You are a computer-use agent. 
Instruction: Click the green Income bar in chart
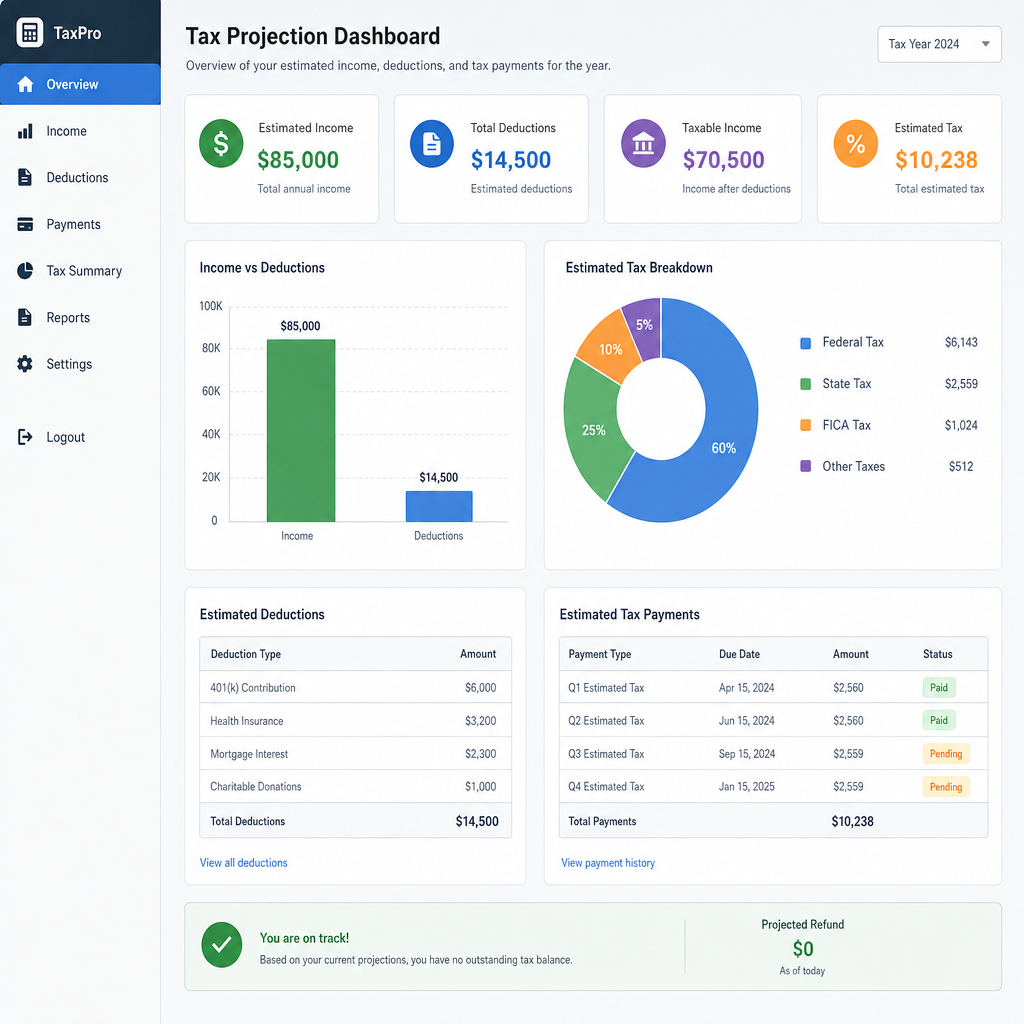click(301, 430)
